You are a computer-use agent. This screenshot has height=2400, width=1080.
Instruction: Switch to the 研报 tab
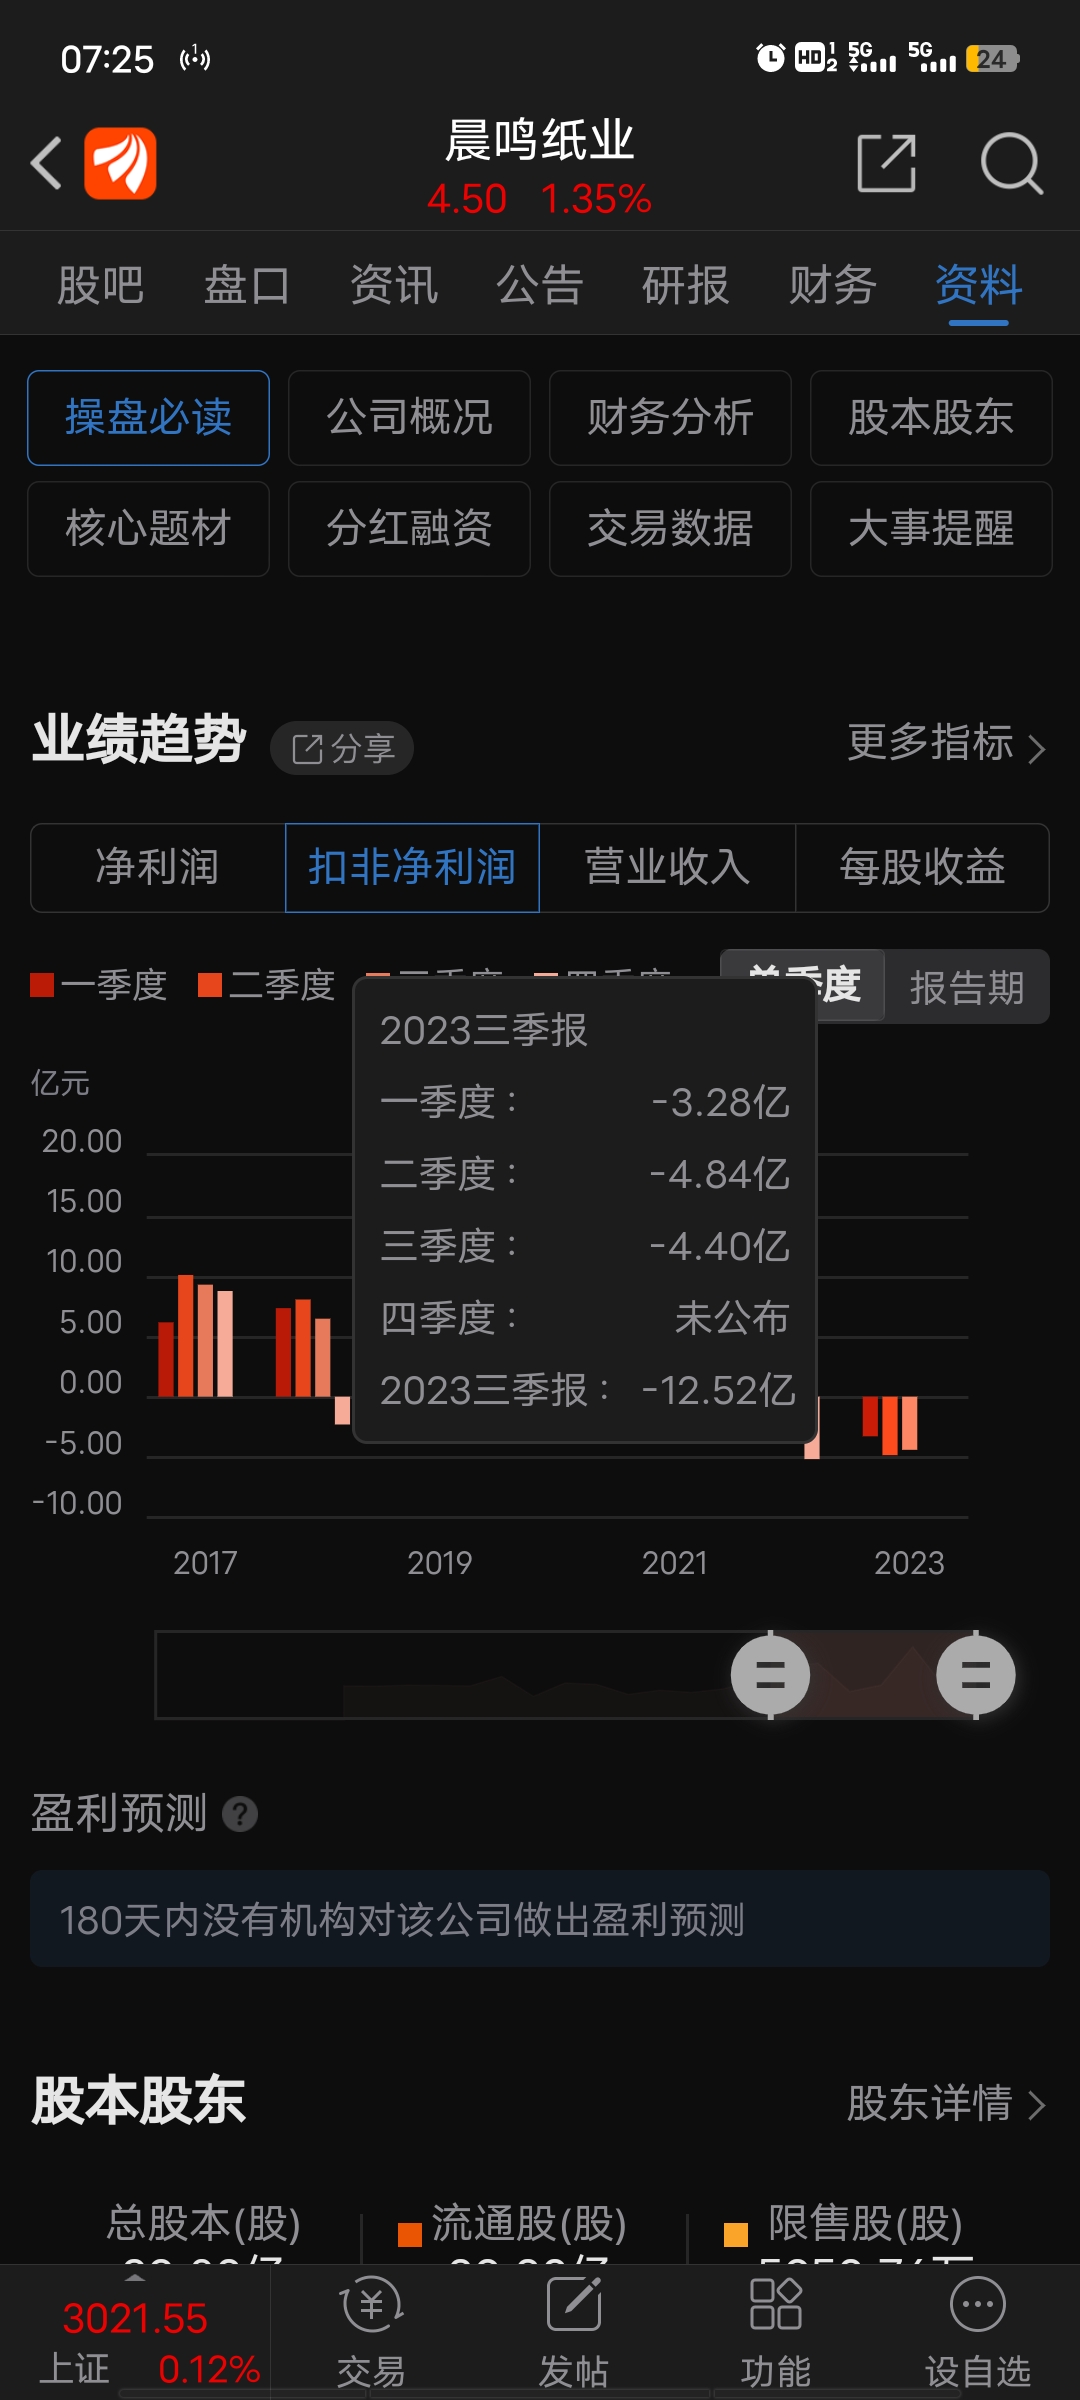(x=686, y=285)
